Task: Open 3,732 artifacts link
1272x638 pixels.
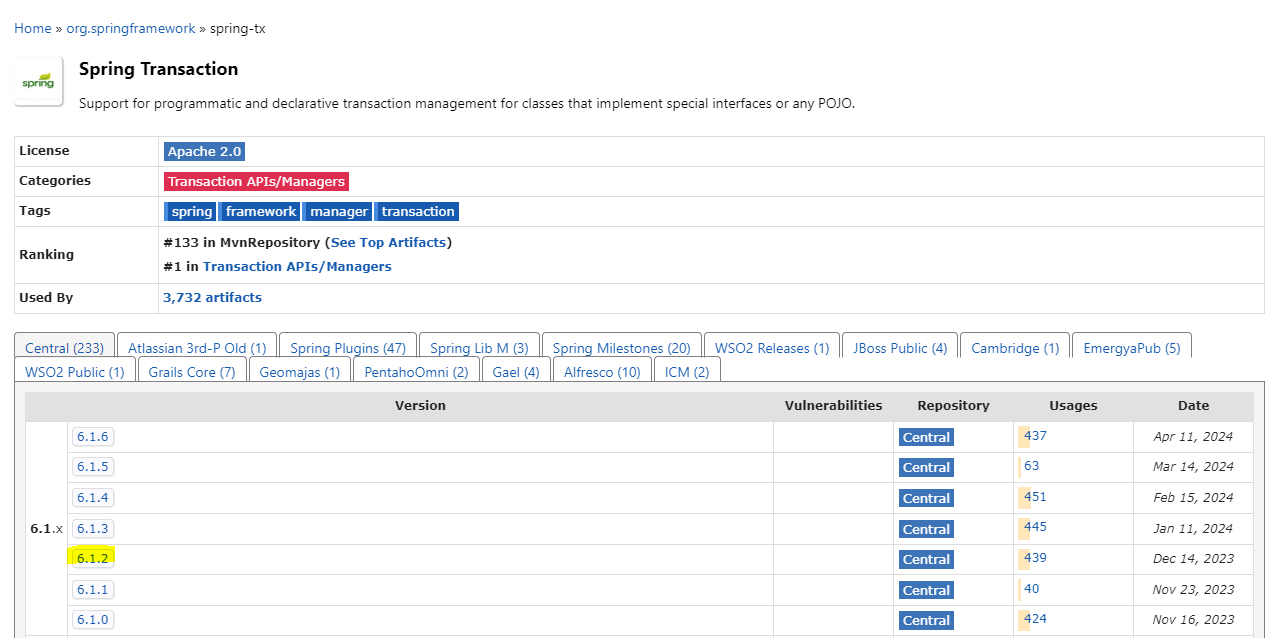Action: 212,297
